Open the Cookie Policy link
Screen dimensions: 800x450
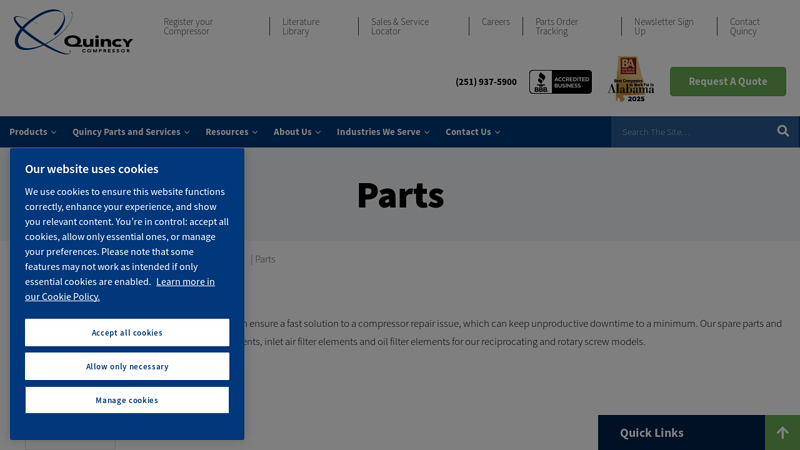pyautogui.click(x=120, y=289)
